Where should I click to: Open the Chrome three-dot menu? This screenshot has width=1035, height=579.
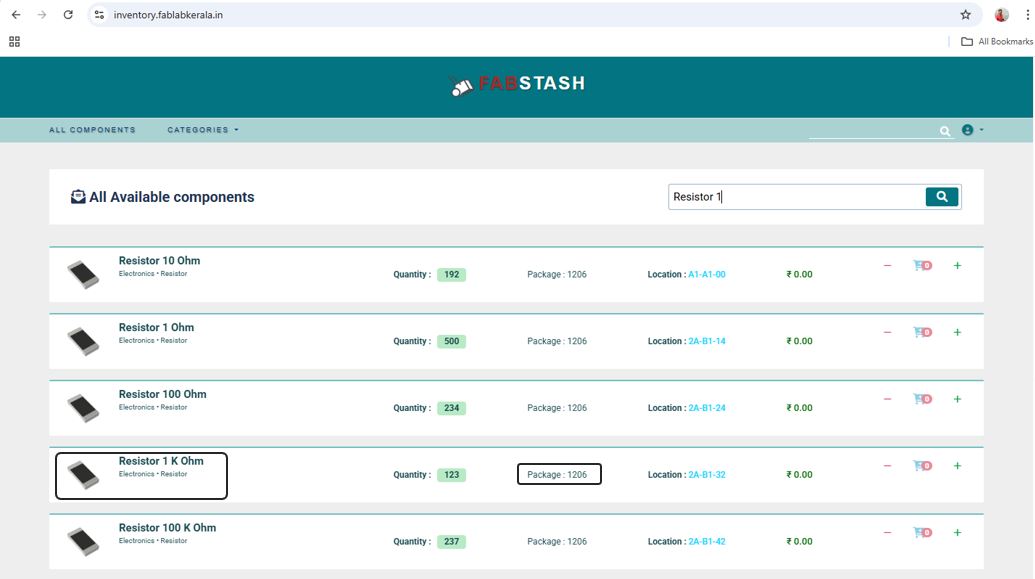[1027, 15]
